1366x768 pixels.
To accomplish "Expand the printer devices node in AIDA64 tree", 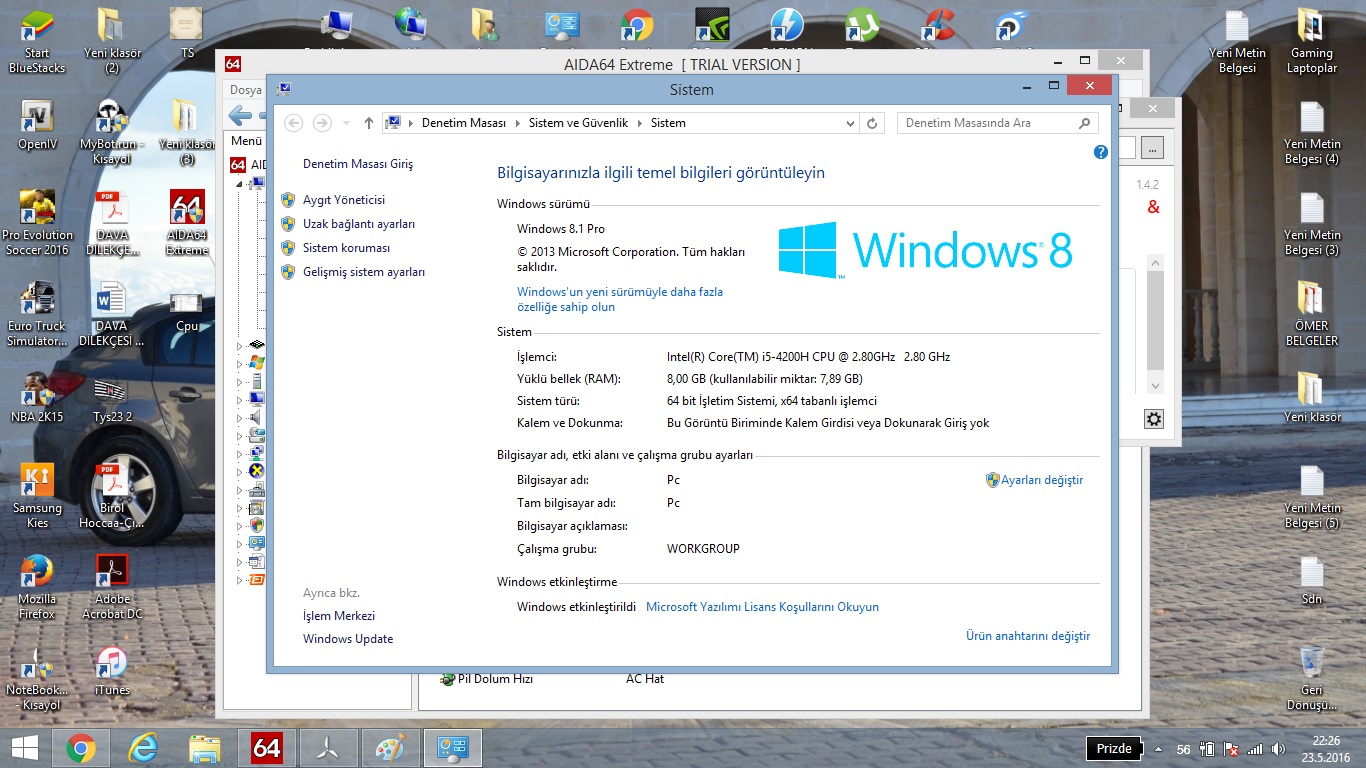I will pos(239,490).
